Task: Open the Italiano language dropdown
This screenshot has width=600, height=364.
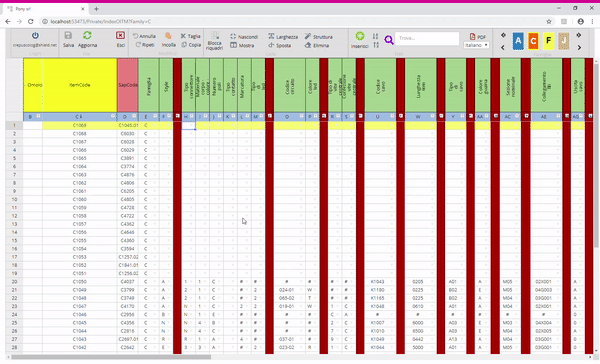Action: (x=476, y=45)
